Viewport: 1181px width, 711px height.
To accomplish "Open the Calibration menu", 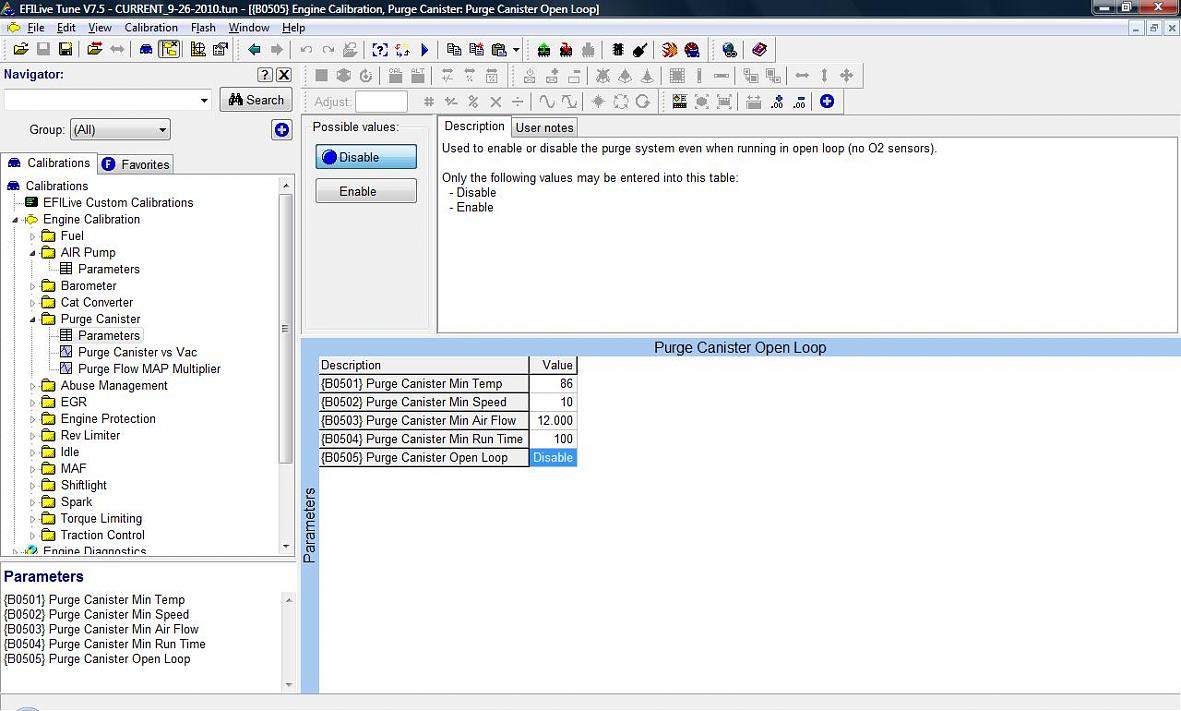I will [151, 27].
